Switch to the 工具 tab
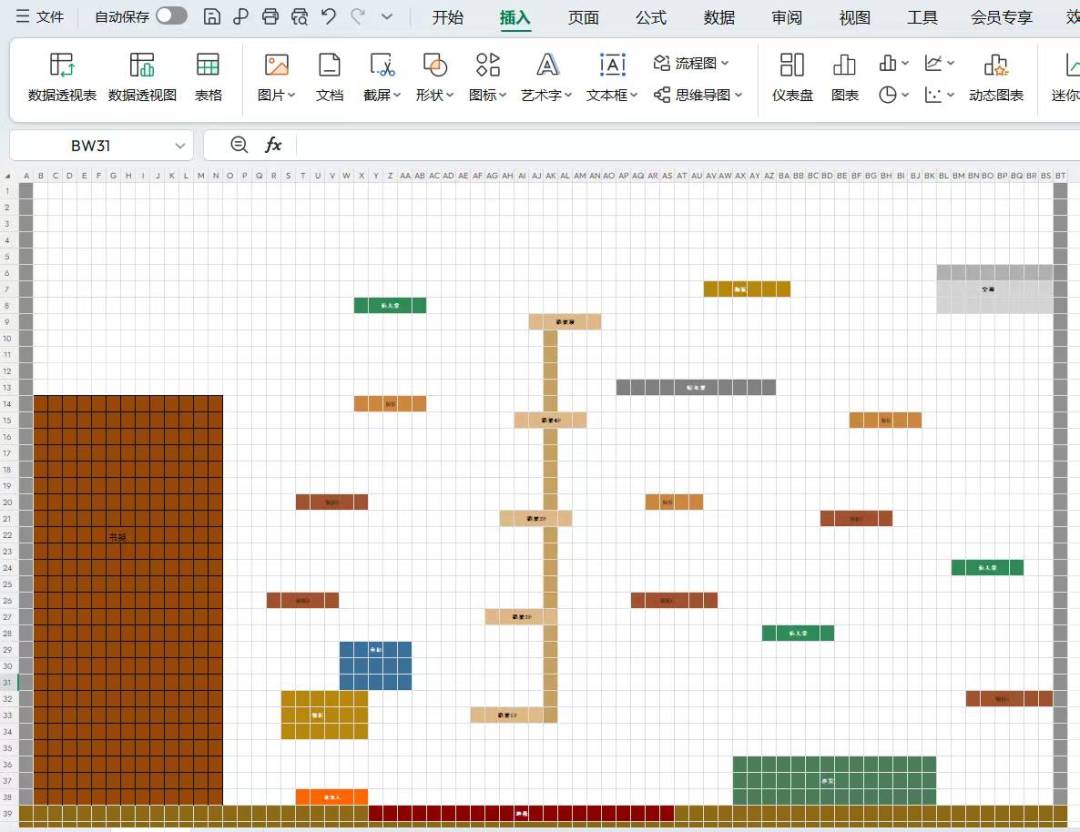This screenshot has height=832, width=1080. pos(922,17)
